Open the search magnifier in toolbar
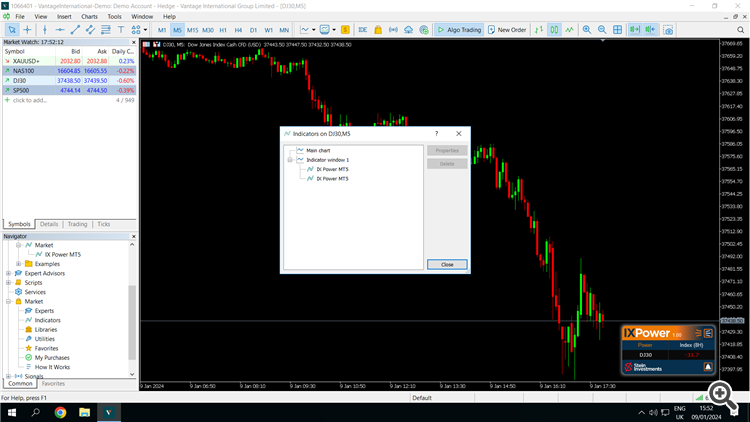The image size is (750, 422). [740, 30]
